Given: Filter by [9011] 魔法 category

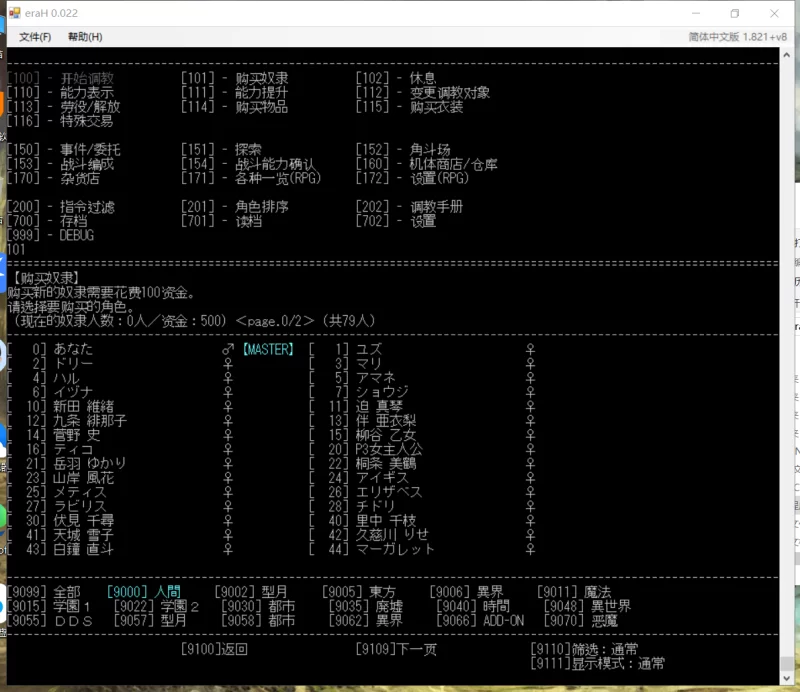Looking at the screenshot, I should coord(574,592).
